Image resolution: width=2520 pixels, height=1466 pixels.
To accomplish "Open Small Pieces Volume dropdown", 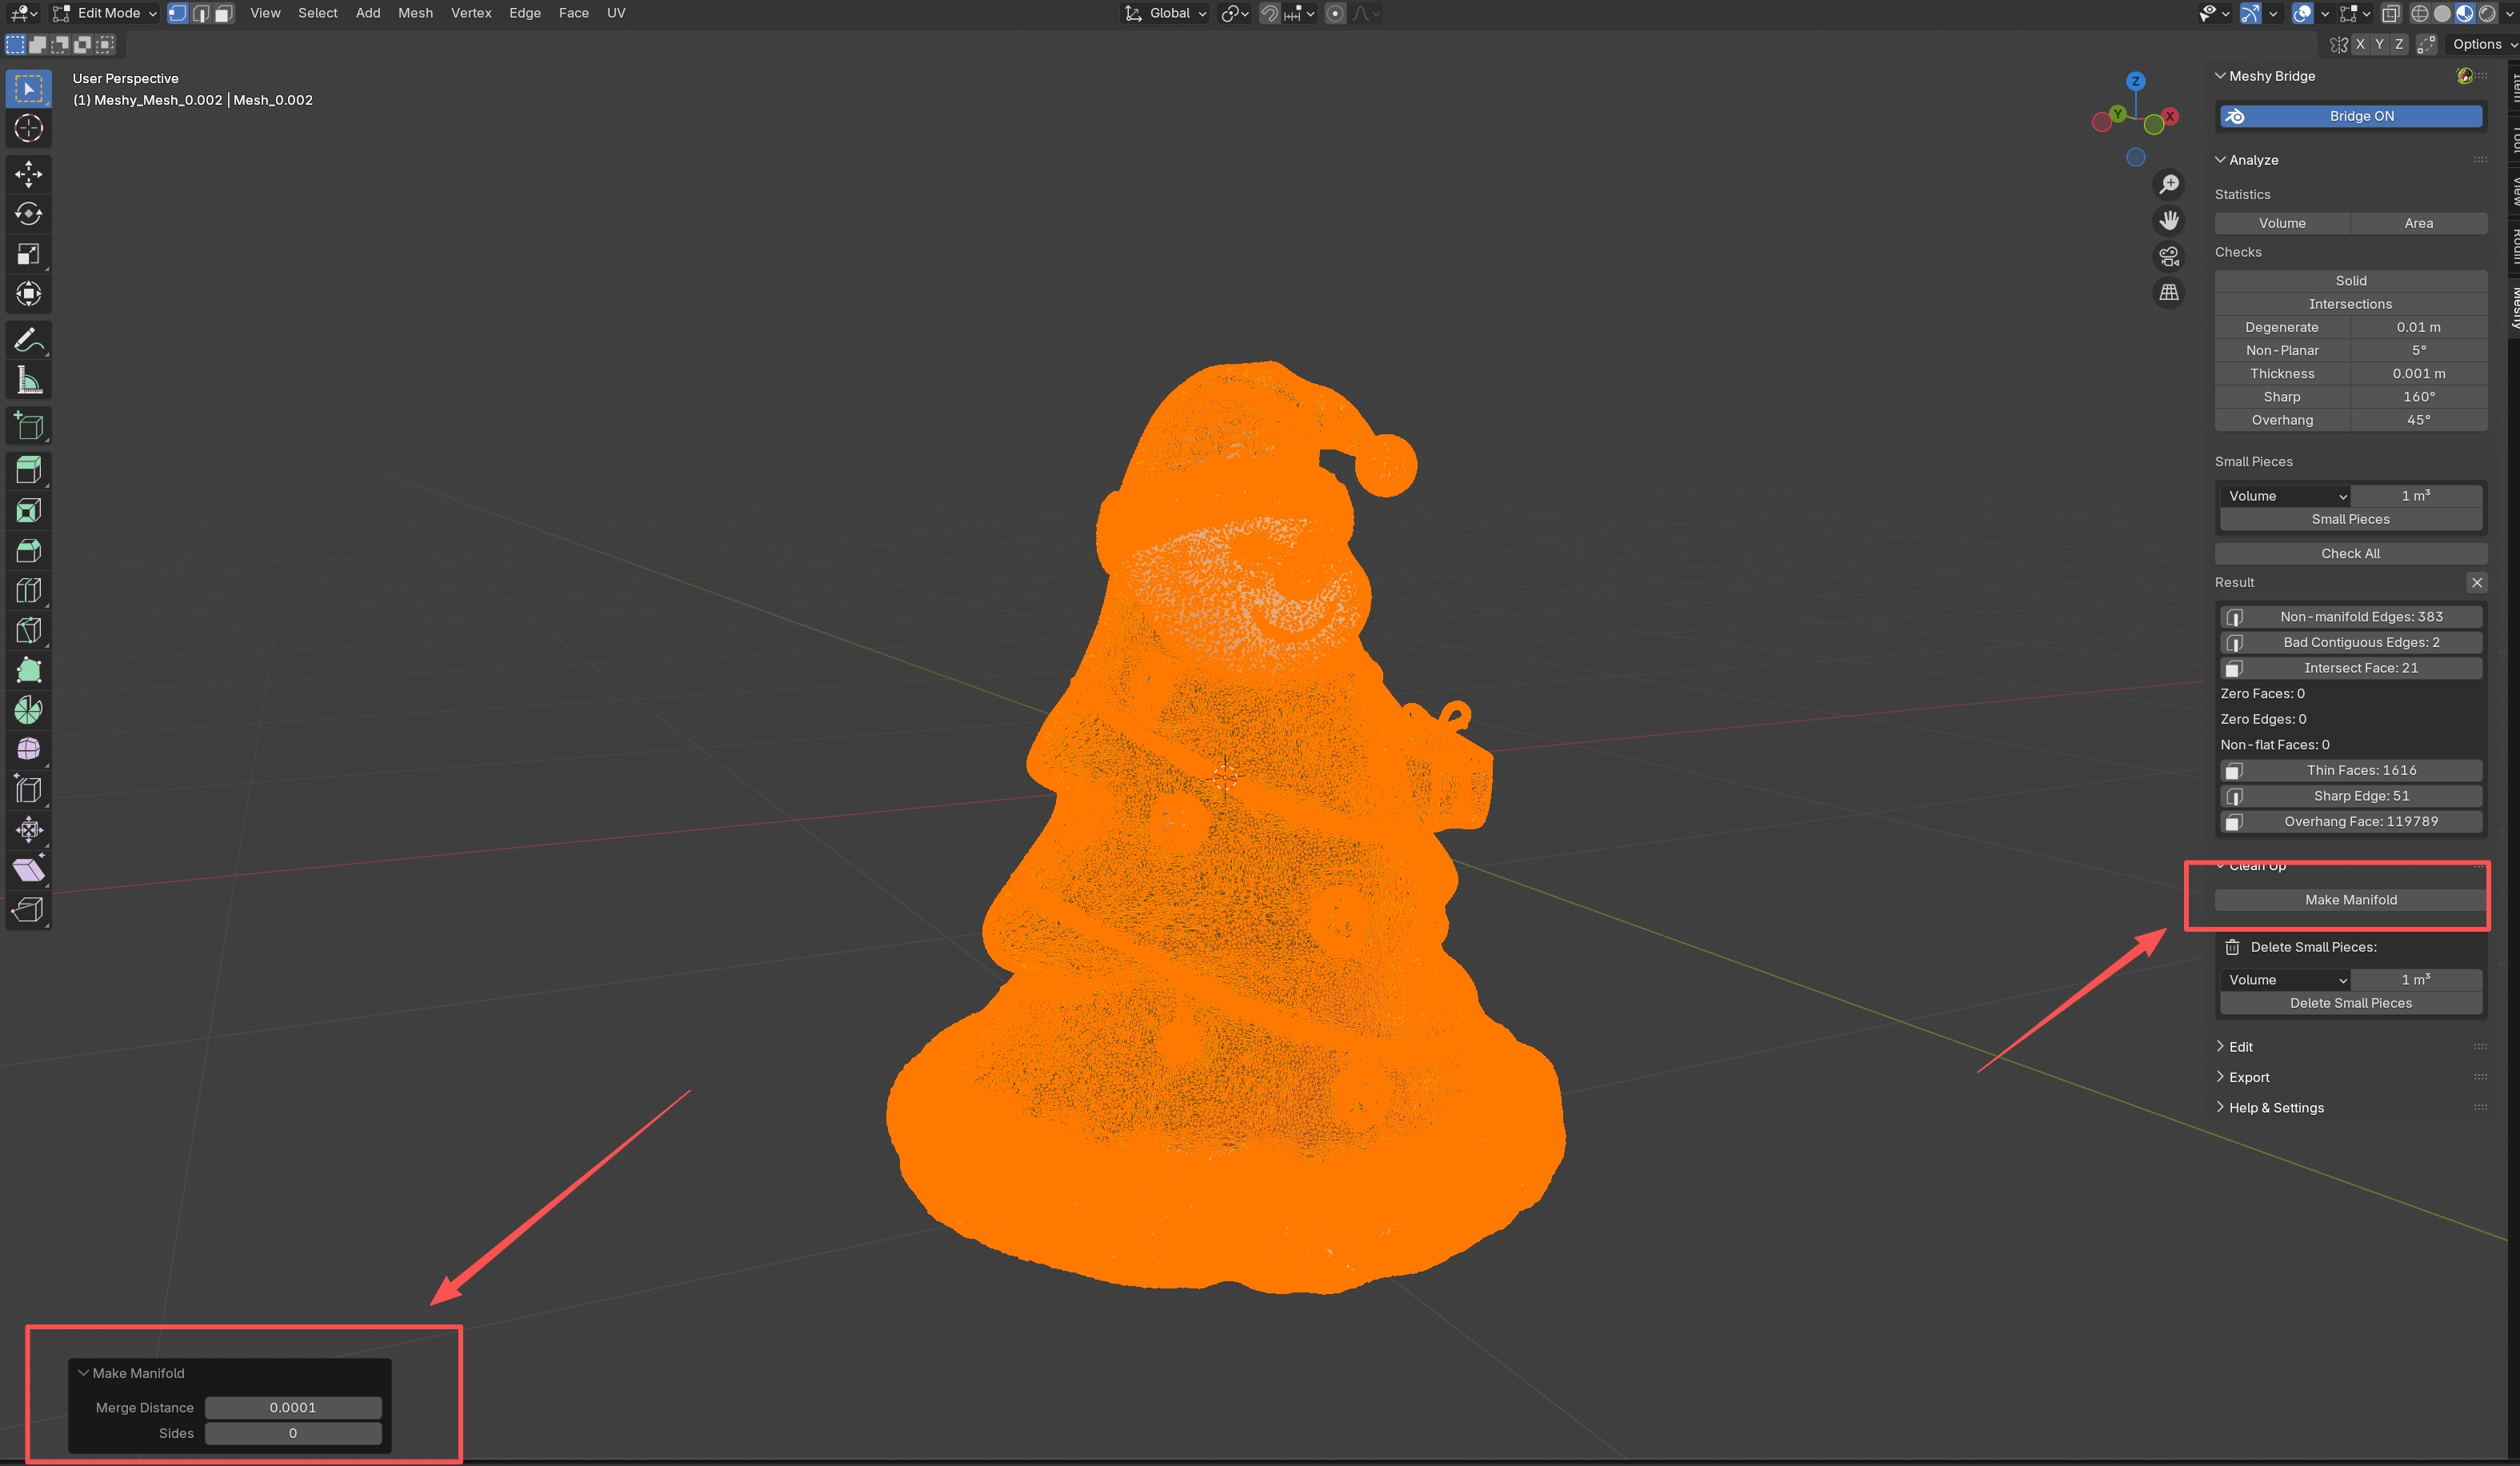I will [x=2285, y=496].
